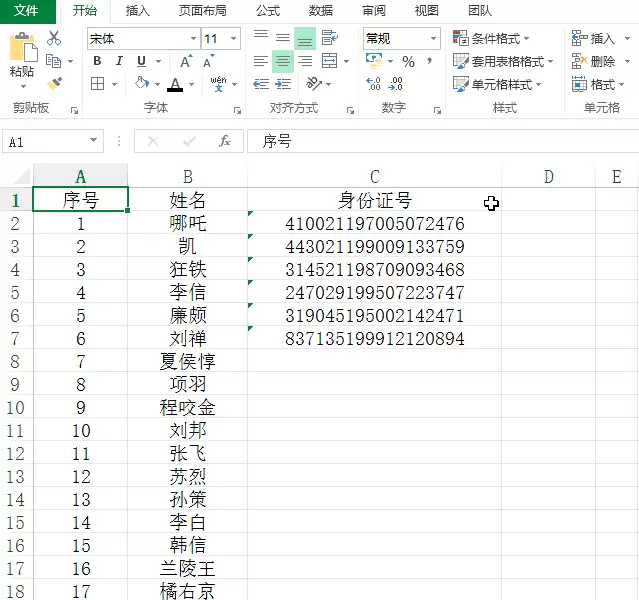Align text right
This screenshot has height=600, width=639.
click(305, 61)
